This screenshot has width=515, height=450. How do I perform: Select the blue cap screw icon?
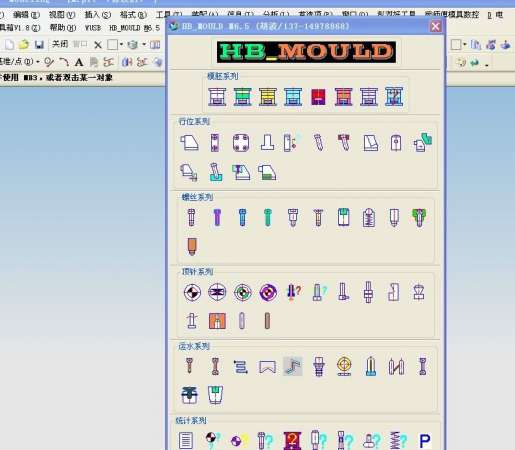[242, 217]
